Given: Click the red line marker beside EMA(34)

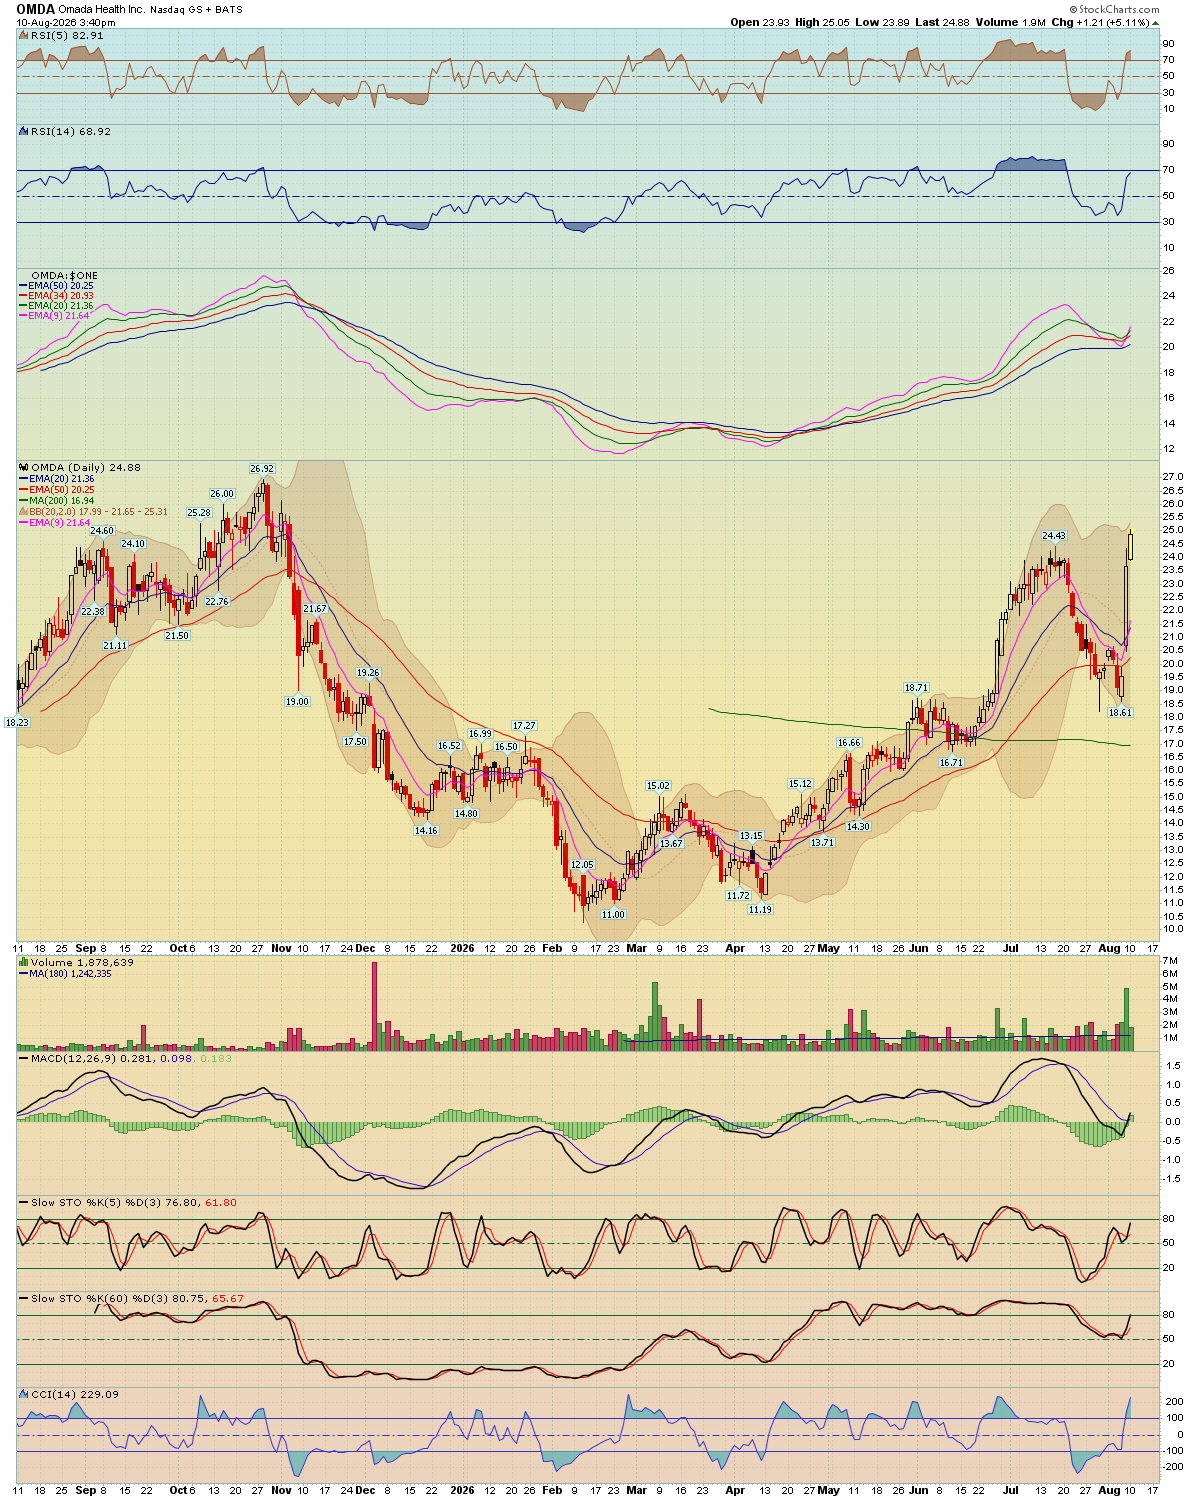Looking at the screenshot, I should click(24, 296).
